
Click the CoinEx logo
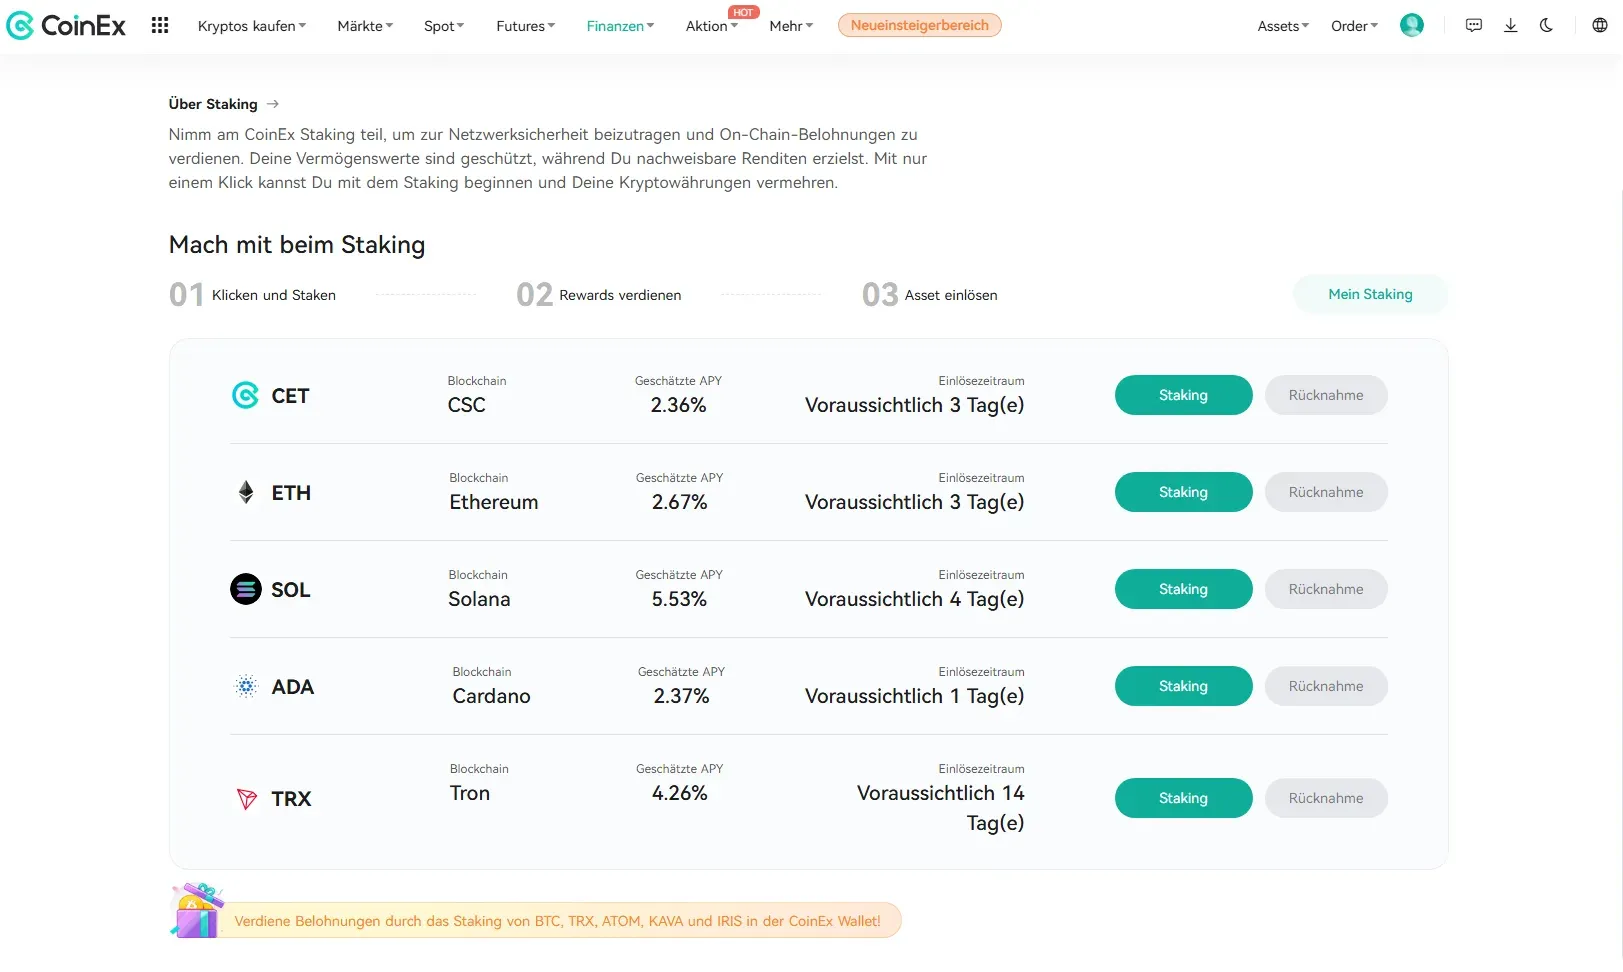[66, 26]
